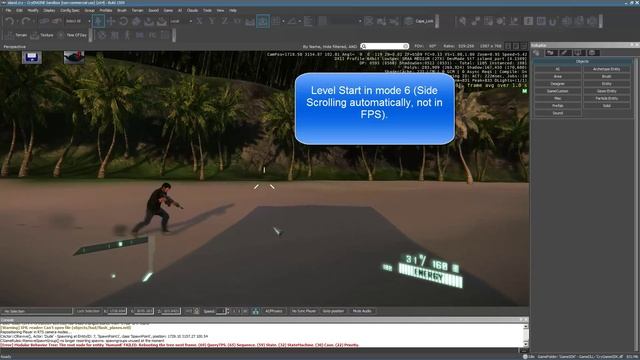
Task: Click the Geom Entity button
Action: pyautogui.click(x=607, y=91)
